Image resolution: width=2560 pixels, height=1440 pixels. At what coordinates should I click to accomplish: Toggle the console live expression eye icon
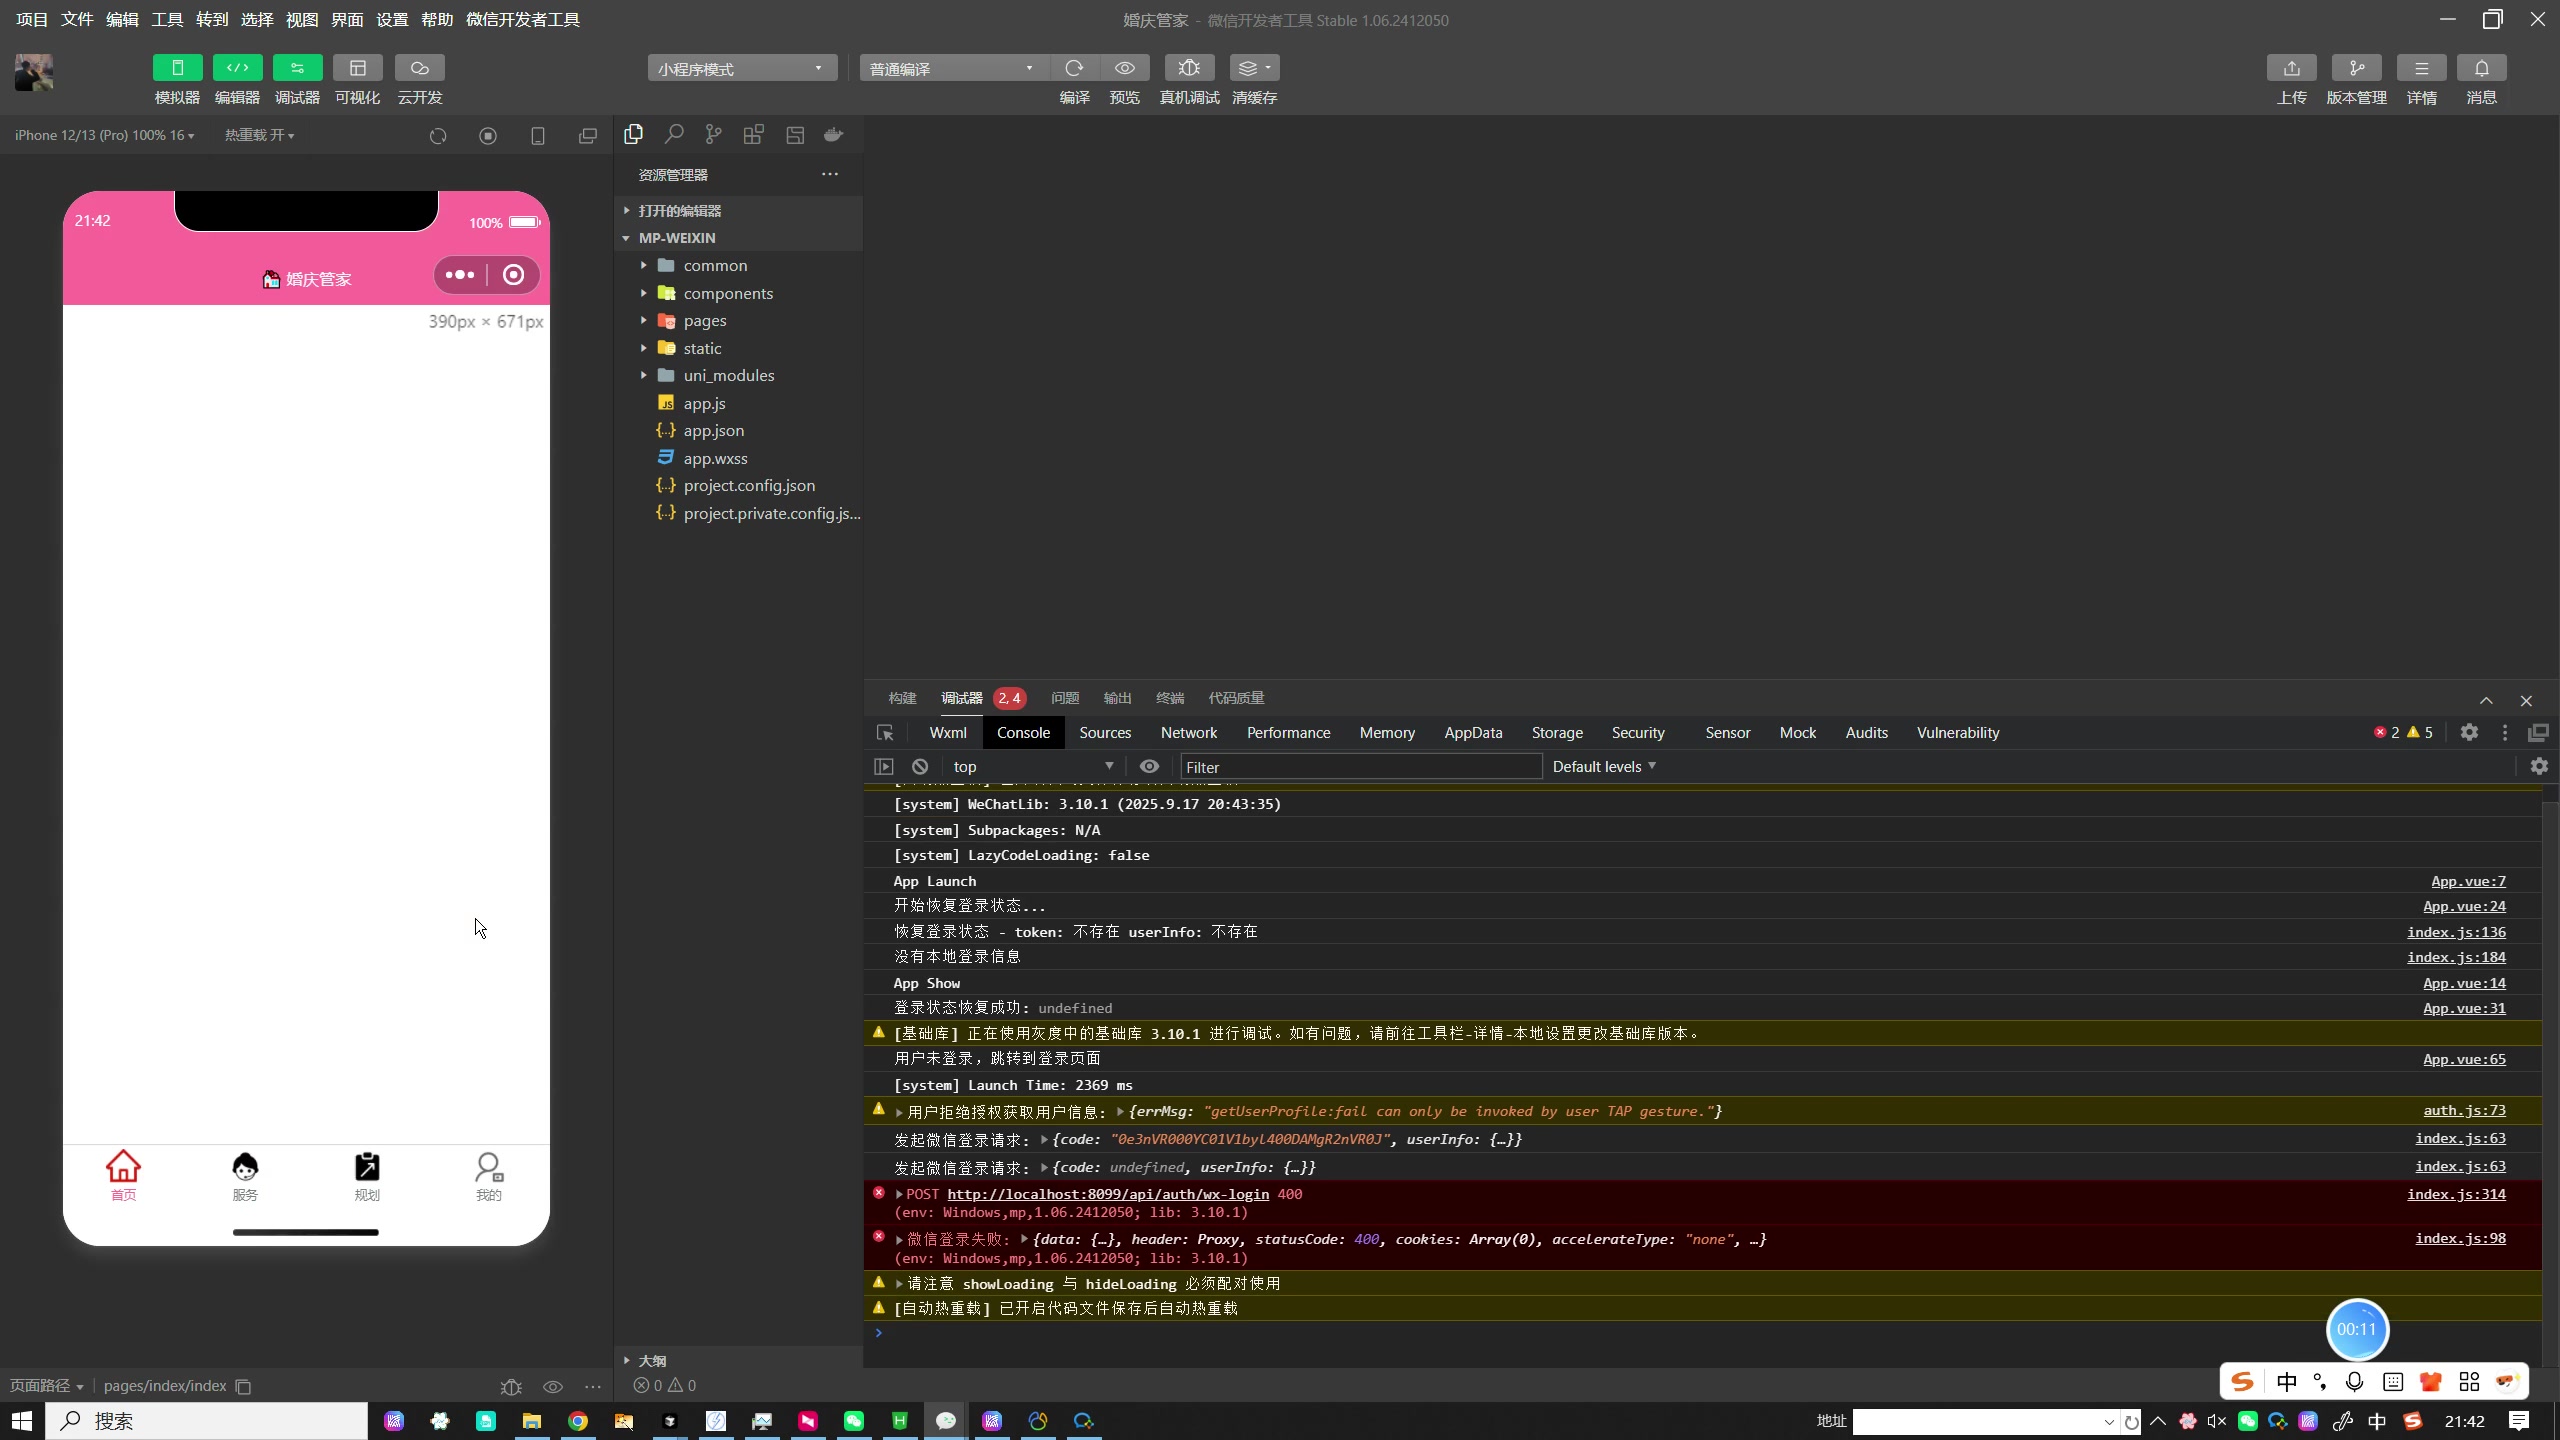[x=1149, y=767]
